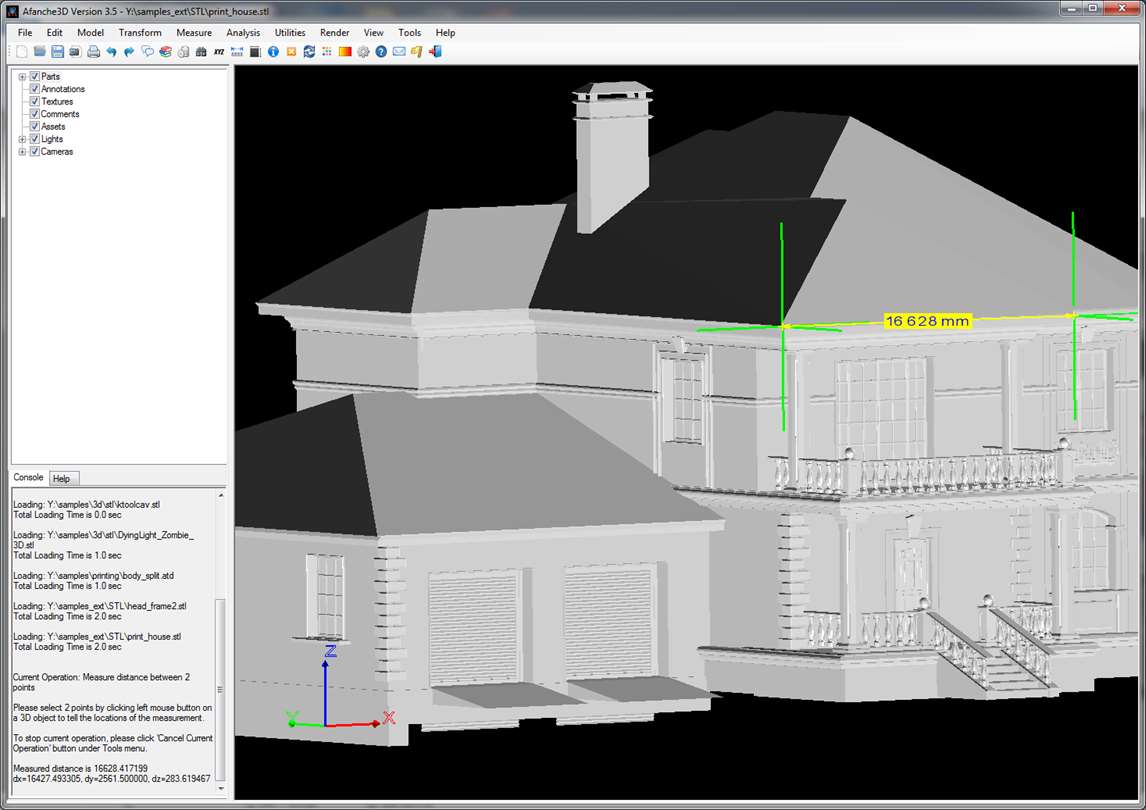Viewport: 1146px width, 810px height.
Task: Click the binoculars find icon
Action: click(x=201, y=52)
